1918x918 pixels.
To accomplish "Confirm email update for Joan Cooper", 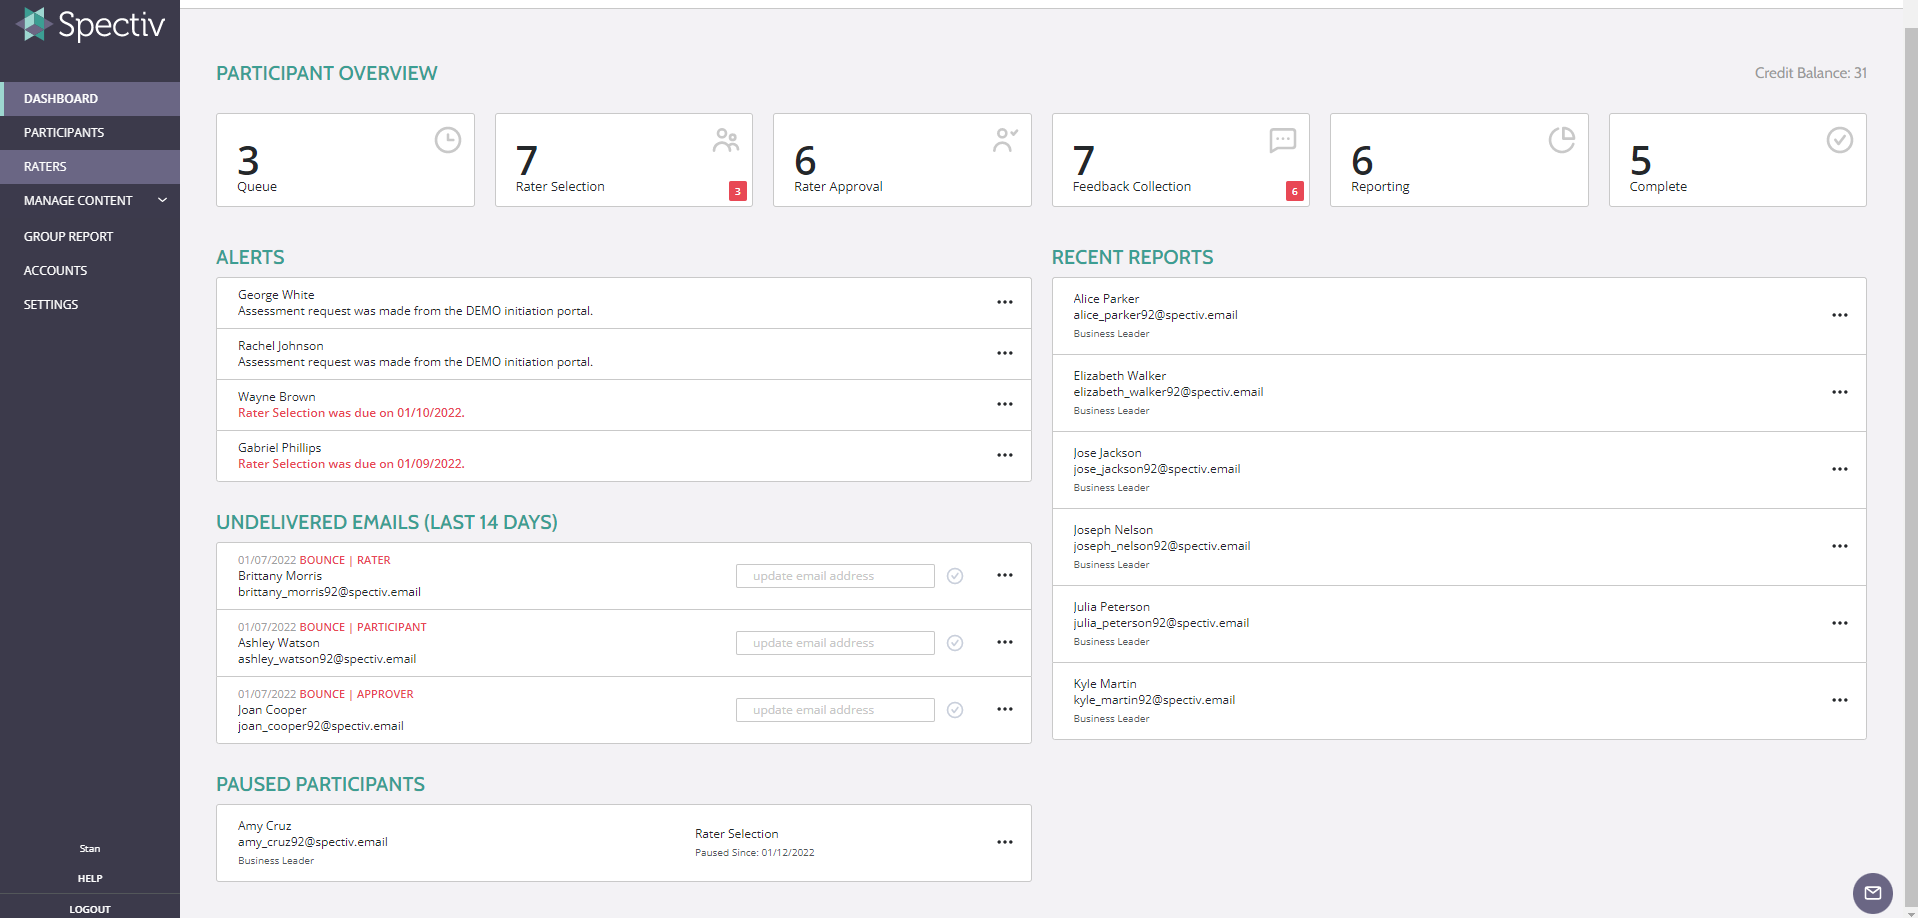I will (954, 710).
